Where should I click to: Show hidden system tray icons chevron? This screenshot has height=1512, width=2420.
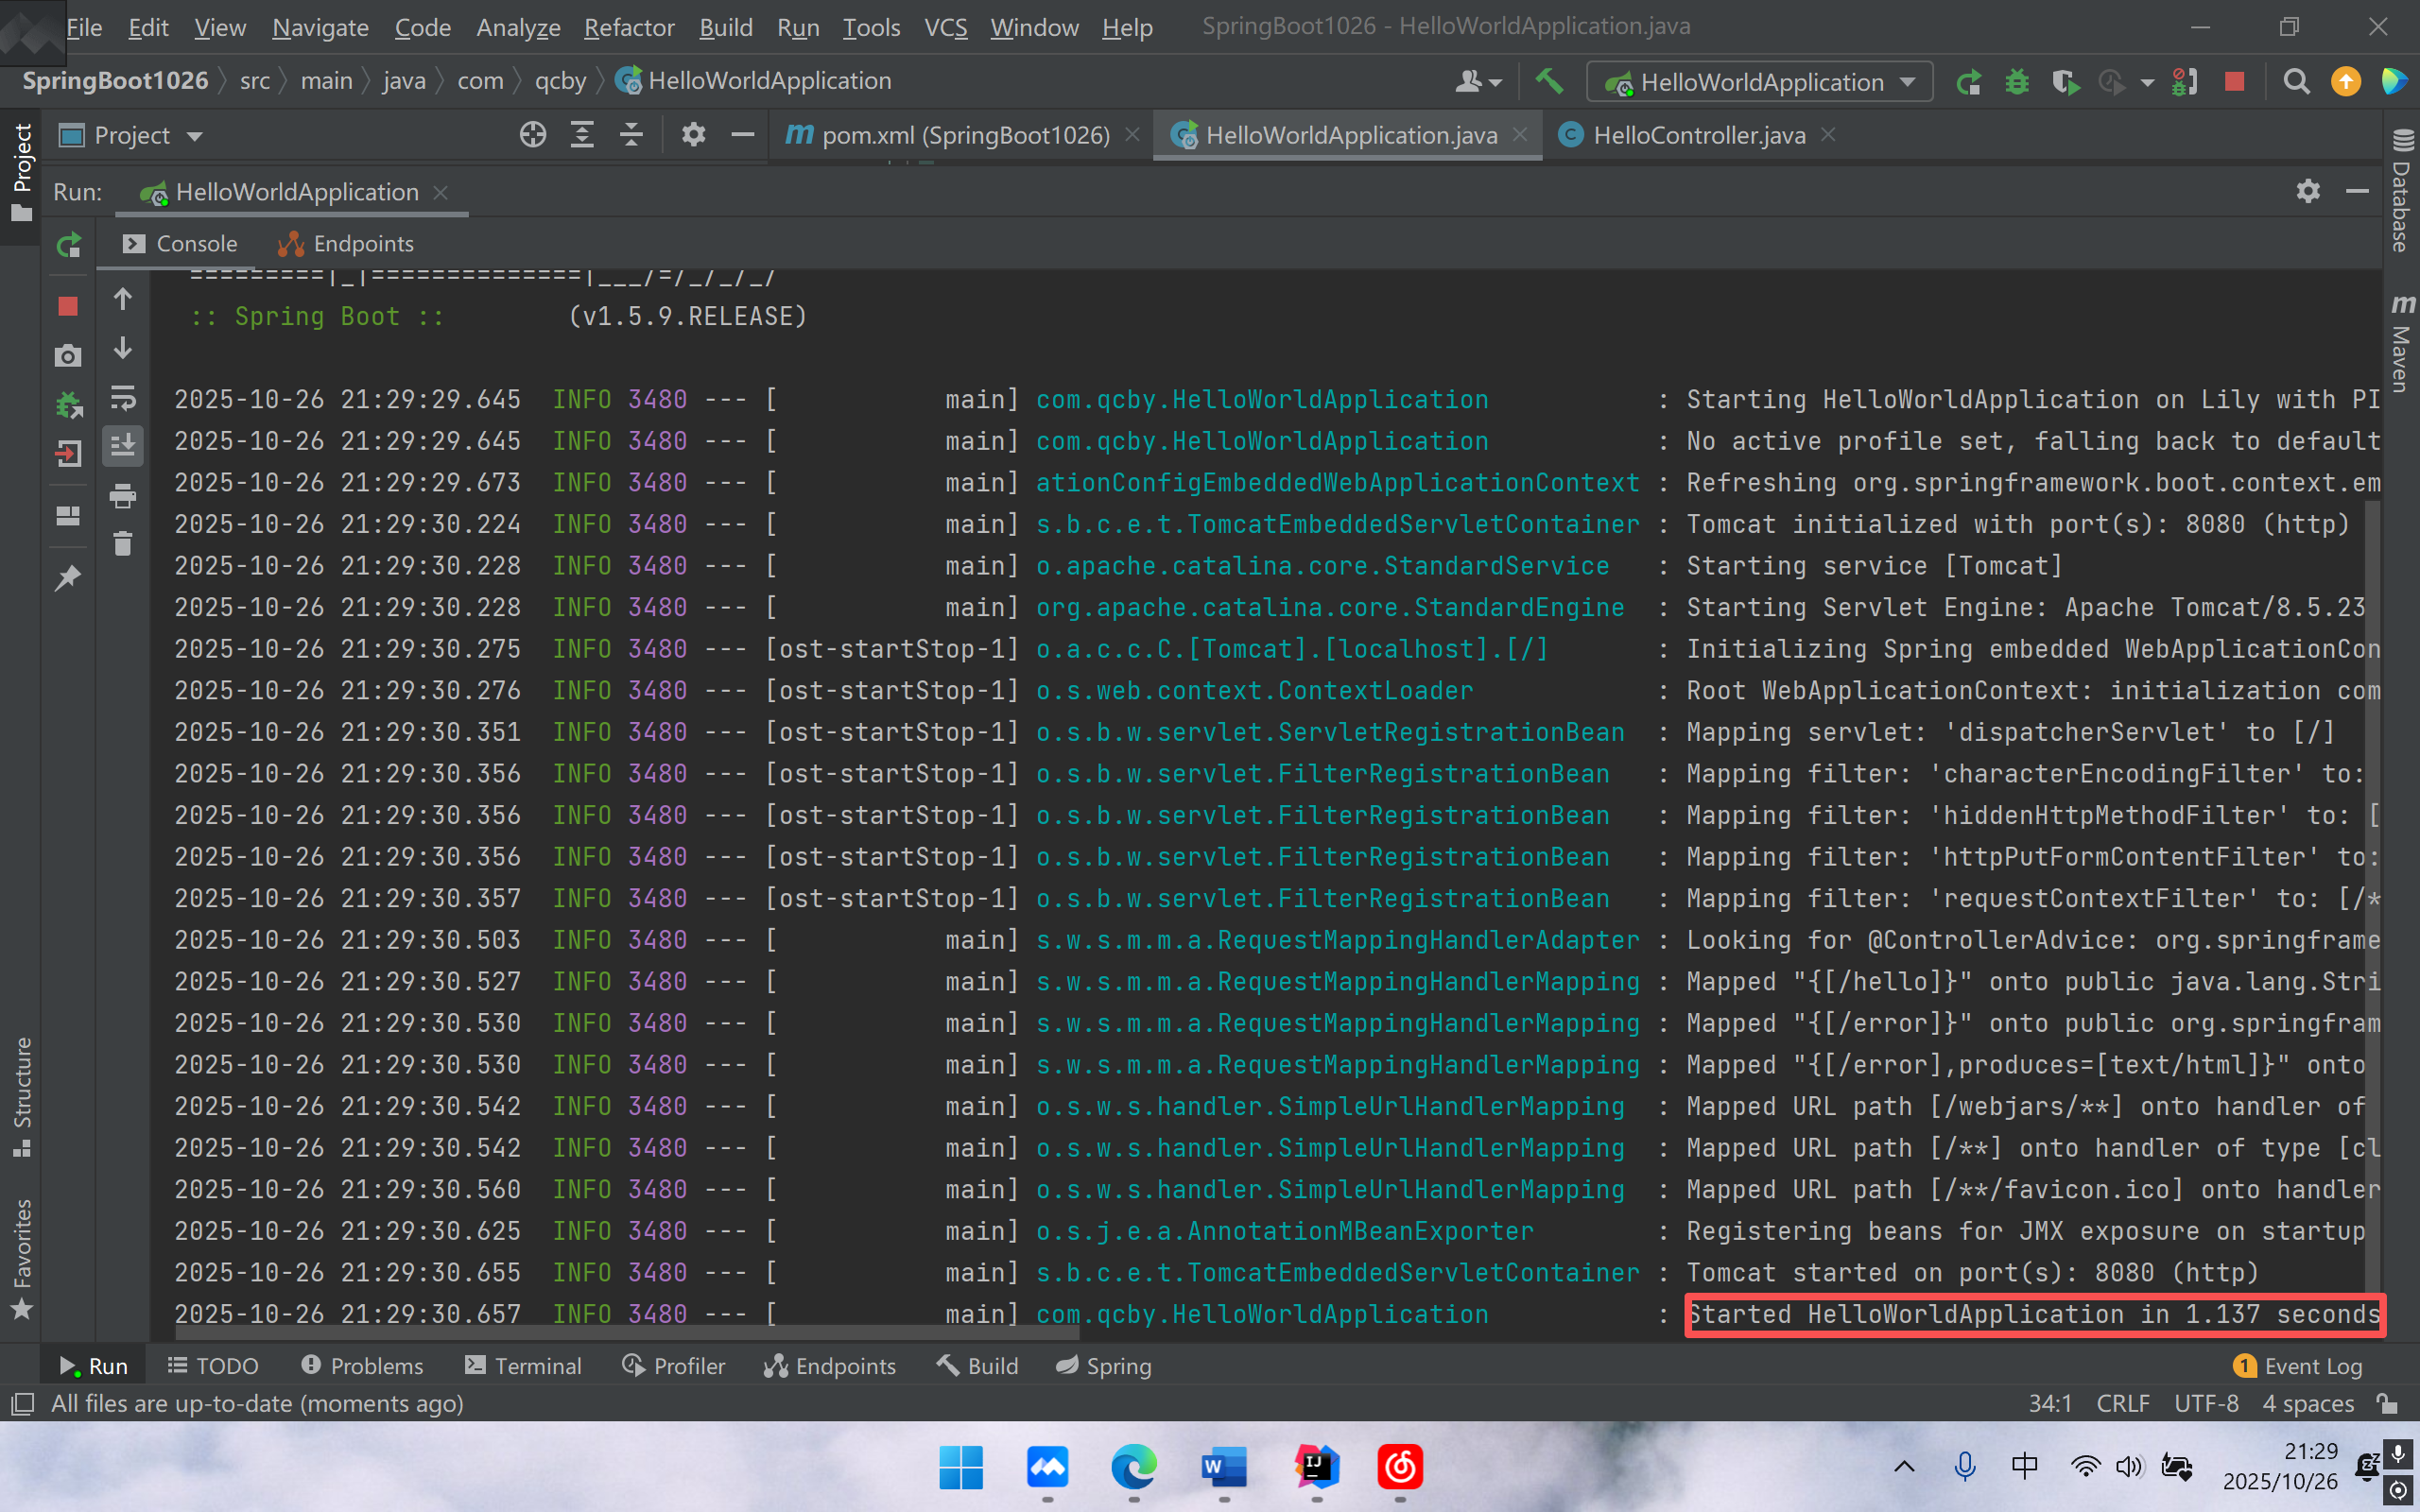point(1904,1467)
